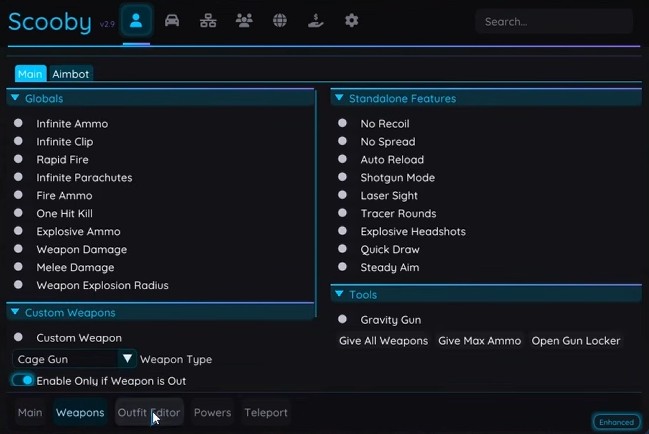The image size is (649, 434).
Task: Open the network hierarchy icon tab
Action: click(208, 20)
